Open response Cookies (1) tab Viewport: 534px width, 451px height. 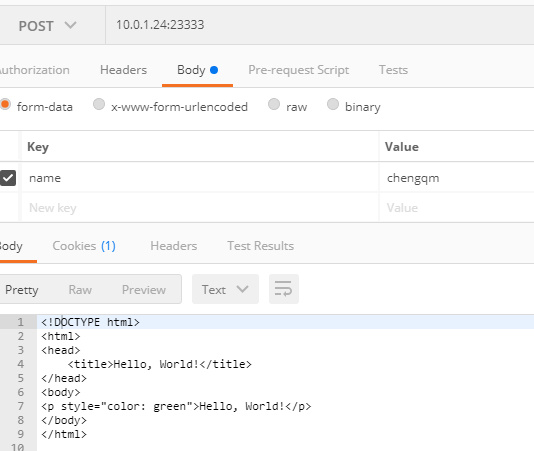click(84, 246)
